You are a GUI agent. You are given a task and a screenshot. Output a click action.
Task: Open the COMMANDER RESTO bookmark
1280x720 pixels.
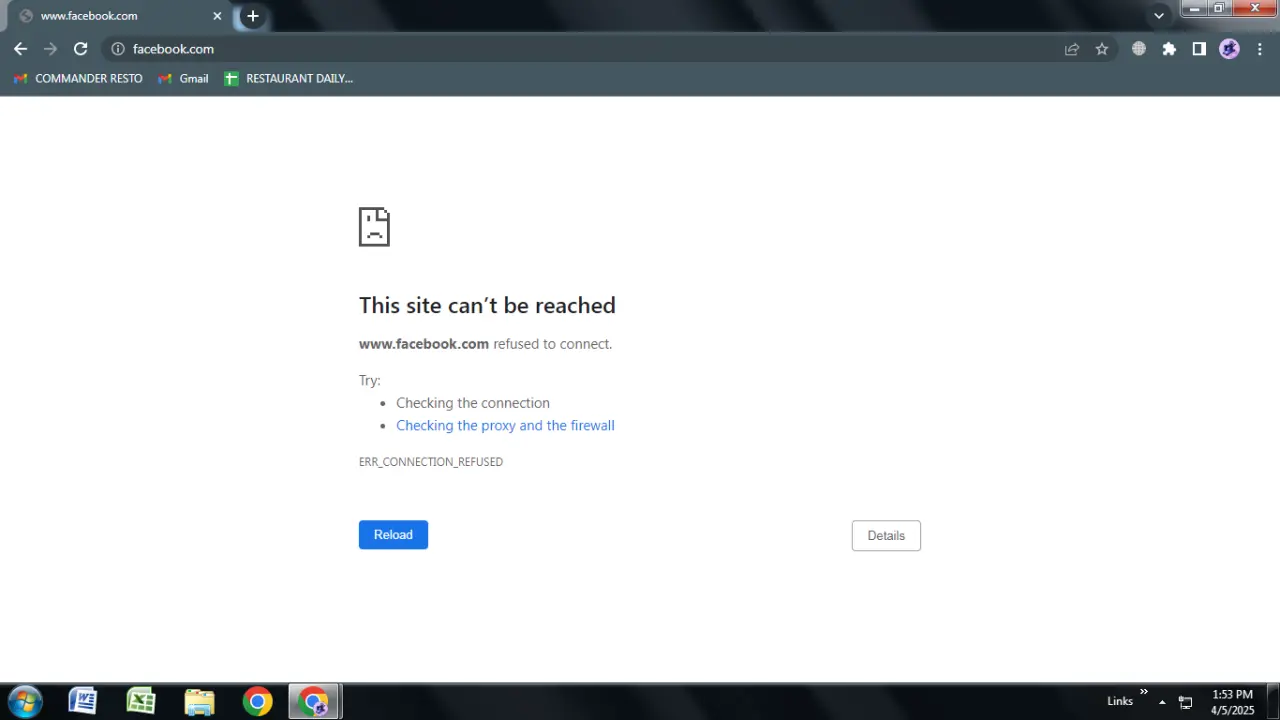(78, 78)
